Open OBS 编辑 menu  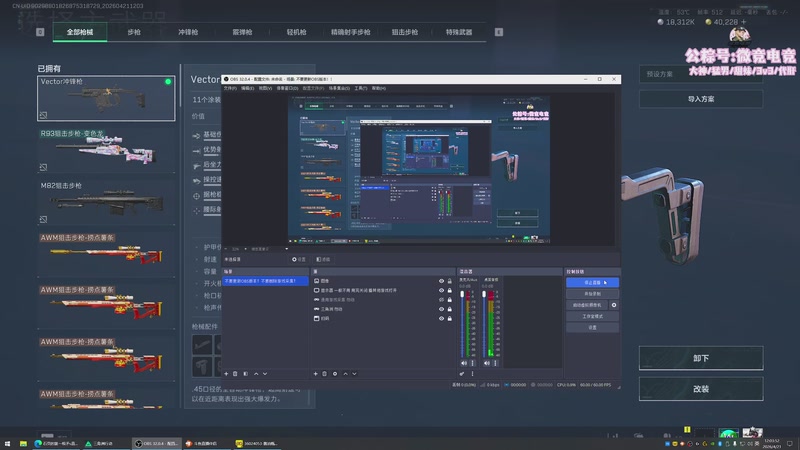pos(247,88)
